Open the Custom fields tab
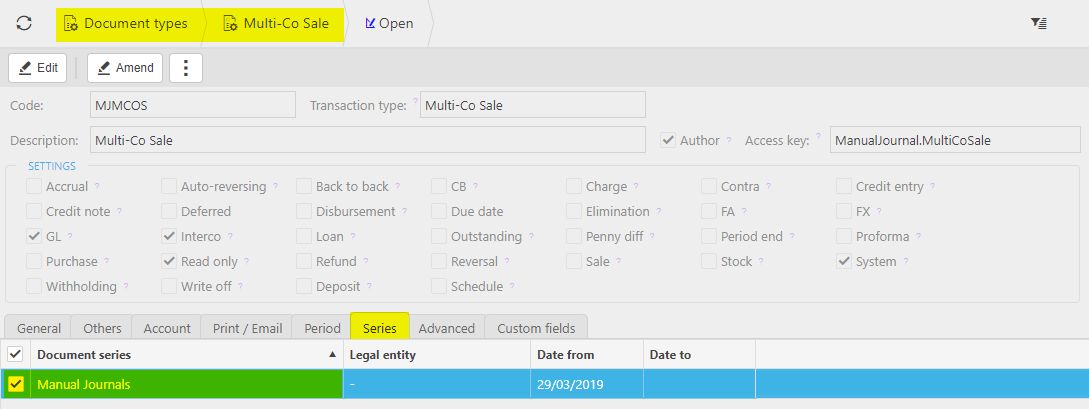The height and width of the screenshot is (409, 1089). (536, 328)
